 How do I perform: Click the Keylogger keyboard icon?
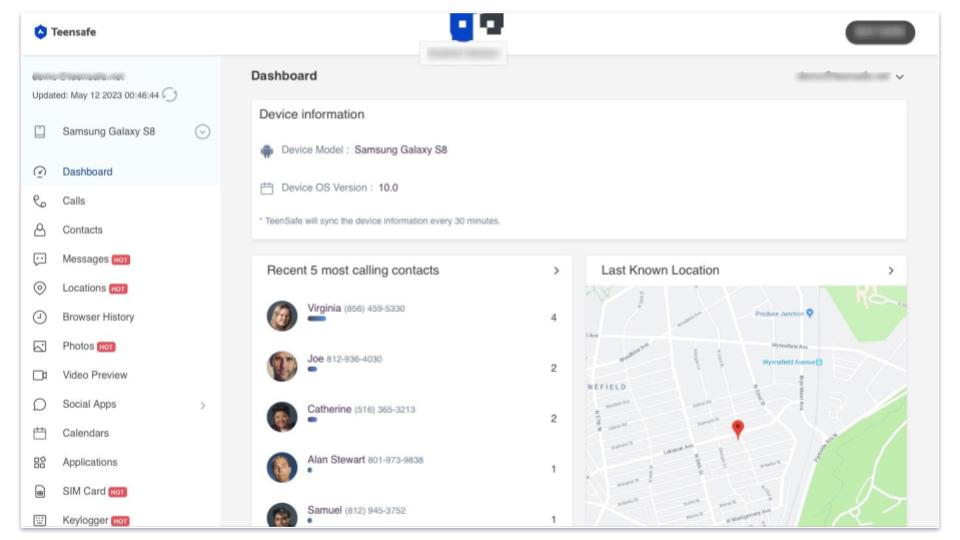[40, 520]
